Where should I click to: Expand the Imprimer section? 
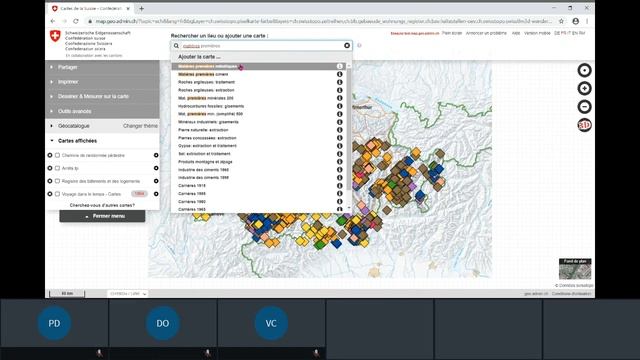pyautogui.click(x=102, y=82)
